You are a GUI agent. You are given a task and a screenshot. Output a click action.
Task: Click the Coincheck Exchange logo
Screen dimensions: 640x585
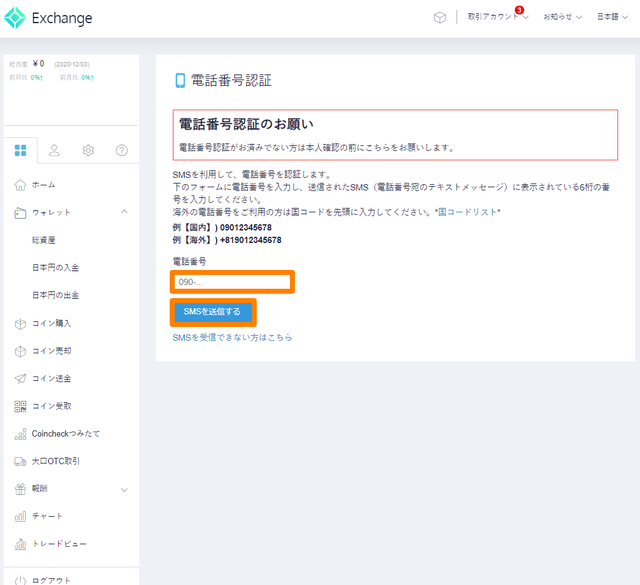pos(48,18)
